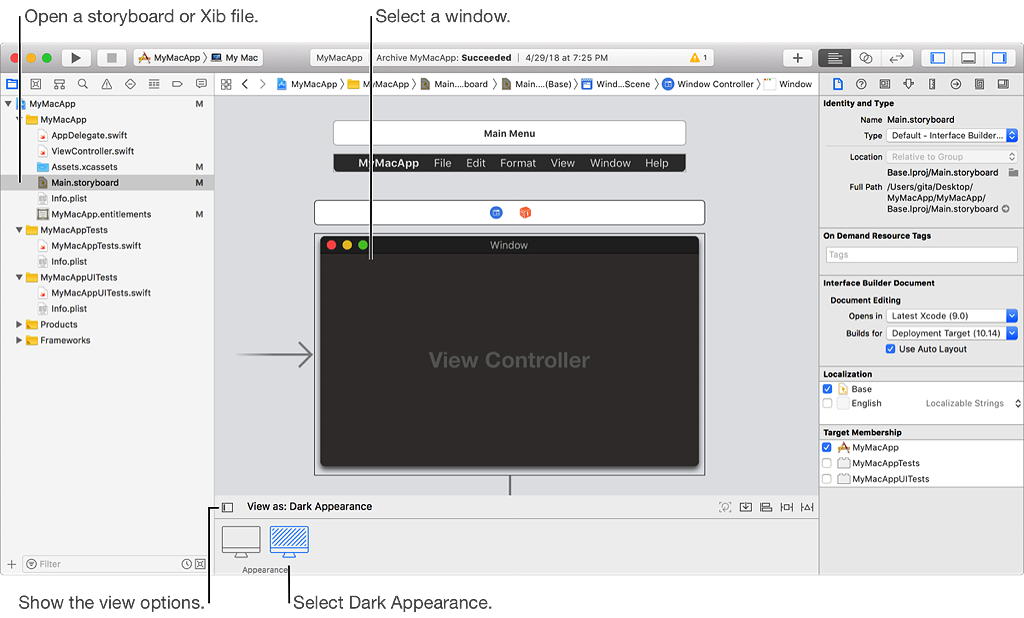Expand the Frameworks group

tap(19, 340)
